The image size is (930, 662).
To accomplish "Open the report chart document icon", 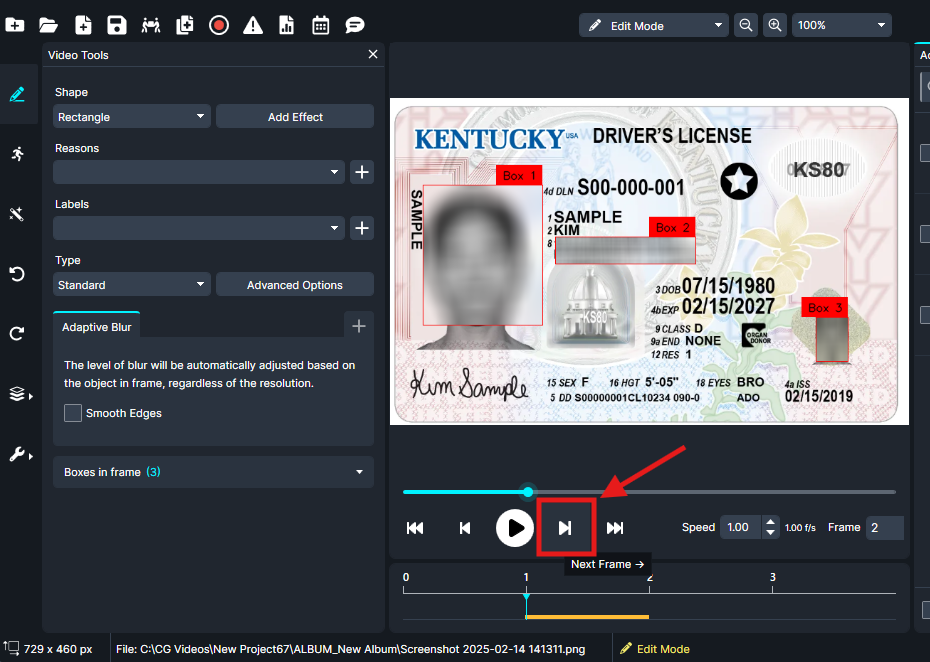I will click(286, 25).
